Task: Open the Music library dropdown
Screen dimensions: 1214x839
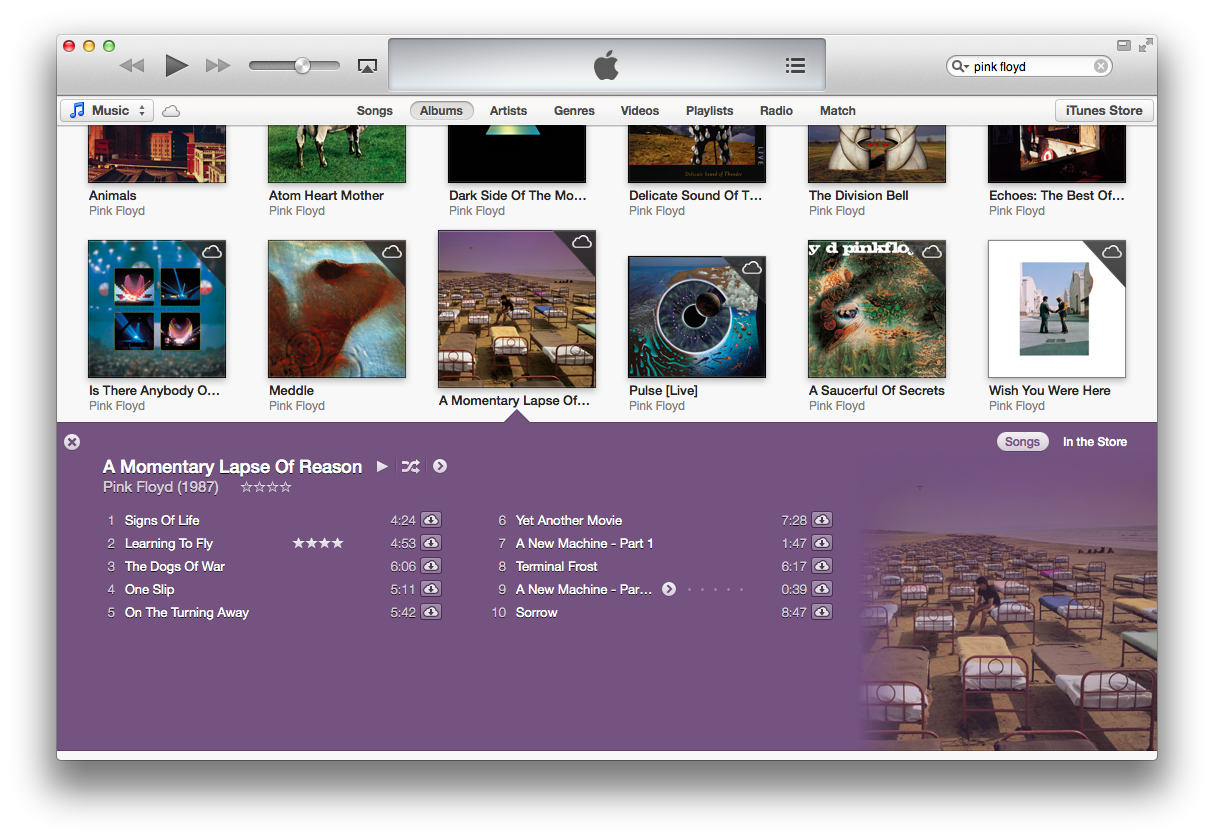Action: (x=107, y=110)
